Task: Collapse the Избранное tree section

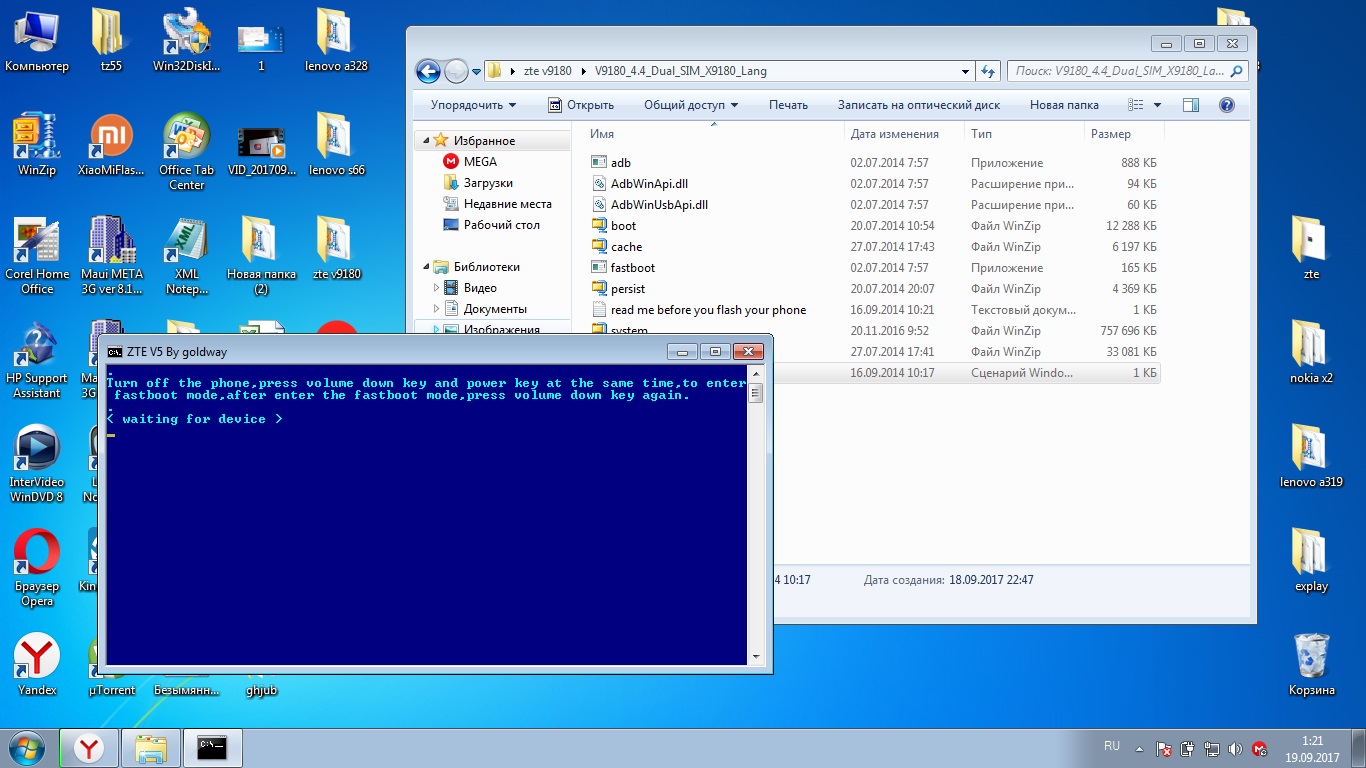Action: coord(426,141)
